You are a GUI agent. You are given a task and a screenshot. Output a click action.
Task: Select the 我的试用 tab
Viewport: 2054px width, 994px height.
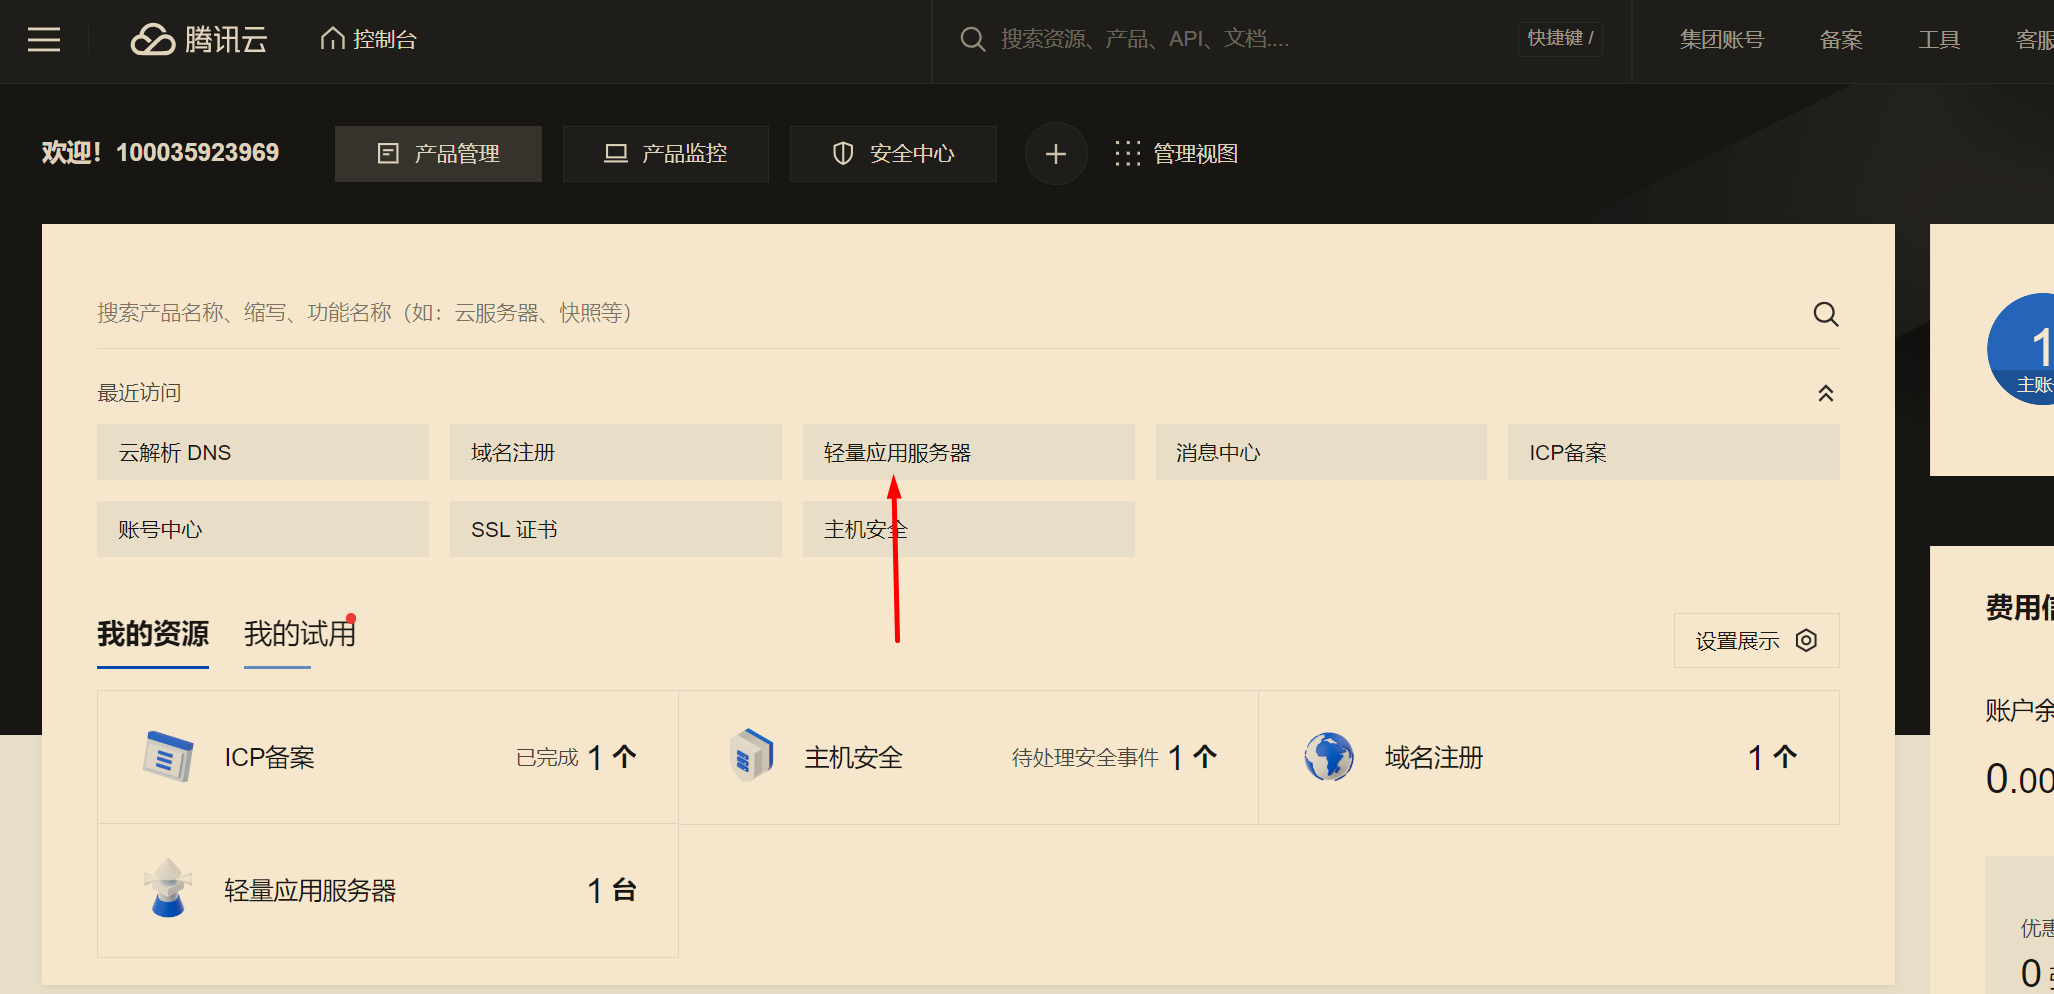[x=299, y=634]
